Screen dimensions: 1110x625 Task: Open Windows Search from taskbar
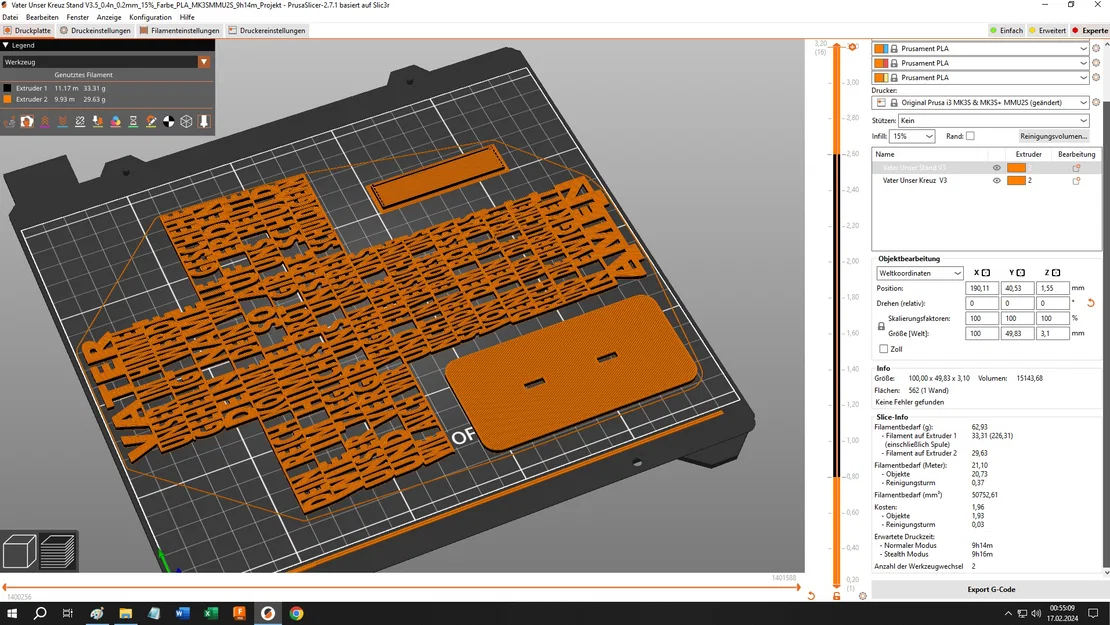[40, 613]
